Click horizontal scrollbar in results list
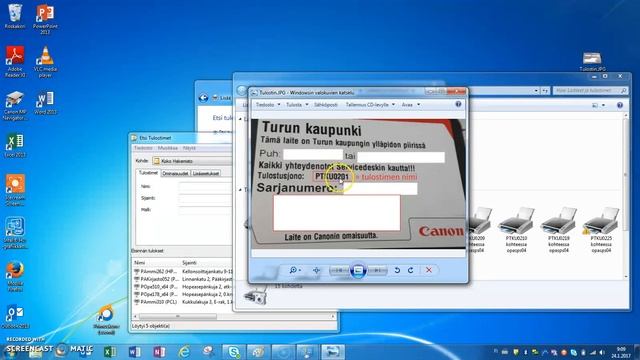The height and width of the screenshot is (360, 640). (178, 316)
